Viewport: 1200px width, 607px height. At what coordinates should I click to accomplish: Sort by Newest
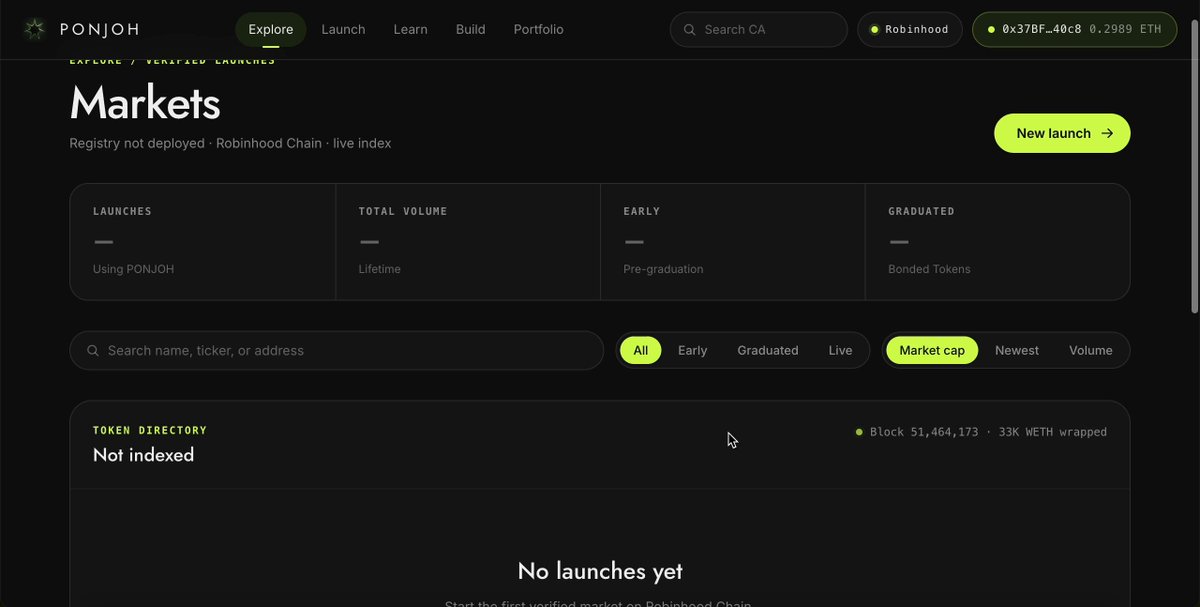[x=1017, y=351]
